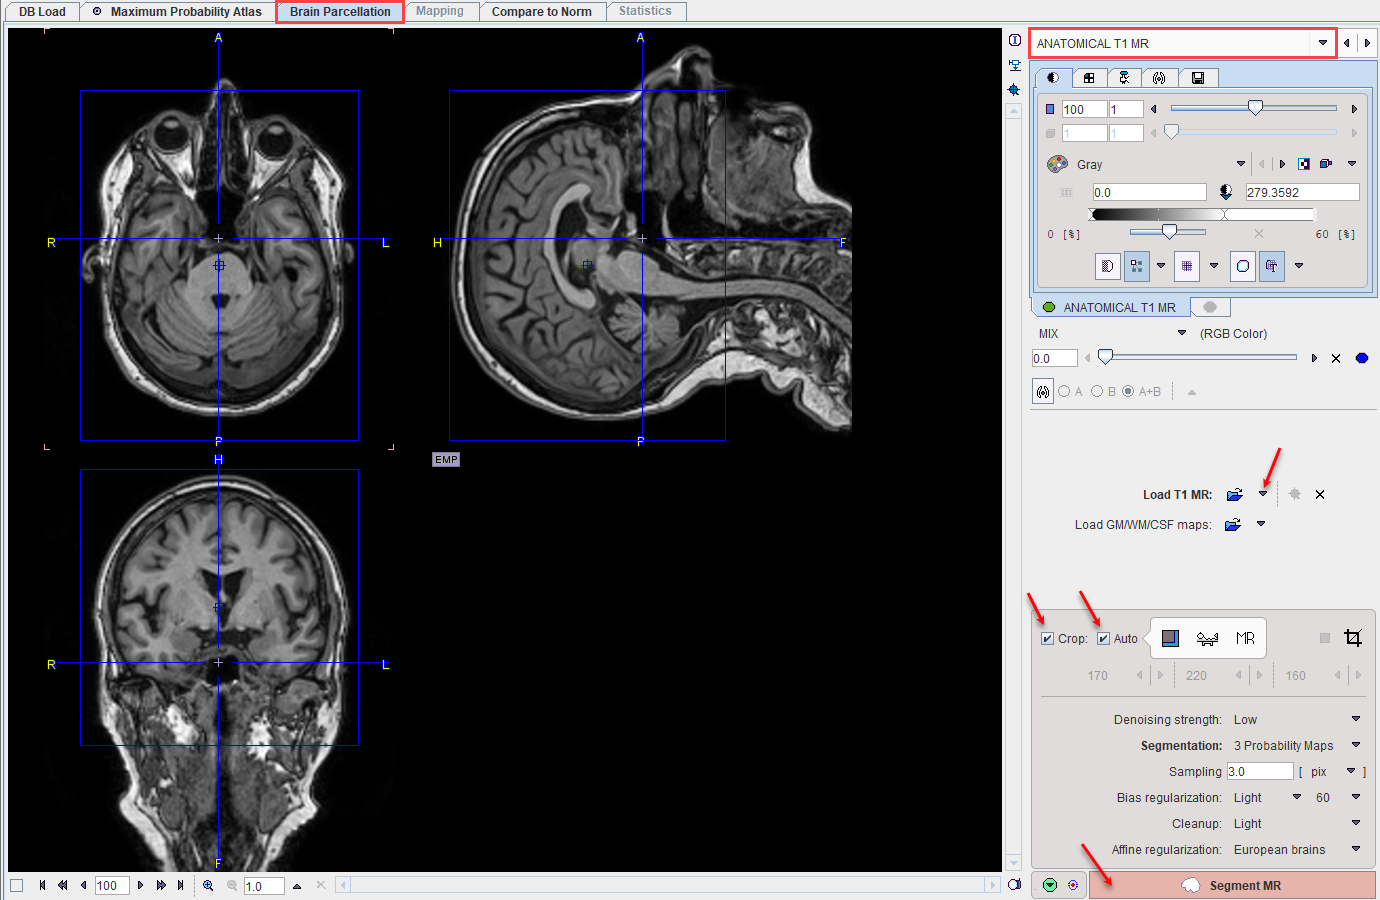Viewport: 1380px width, 900px height.
Task: Click the contour circle display icon
Action: pyautogui.click(x=1243, y=266)
